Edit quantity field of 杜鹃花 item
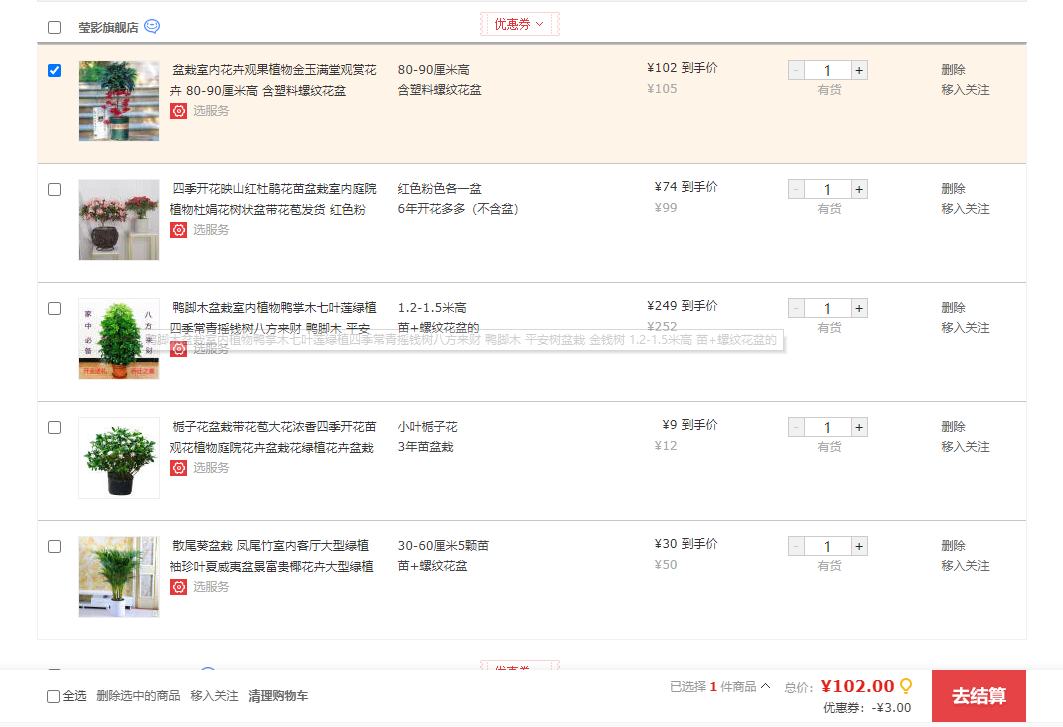 828,189
